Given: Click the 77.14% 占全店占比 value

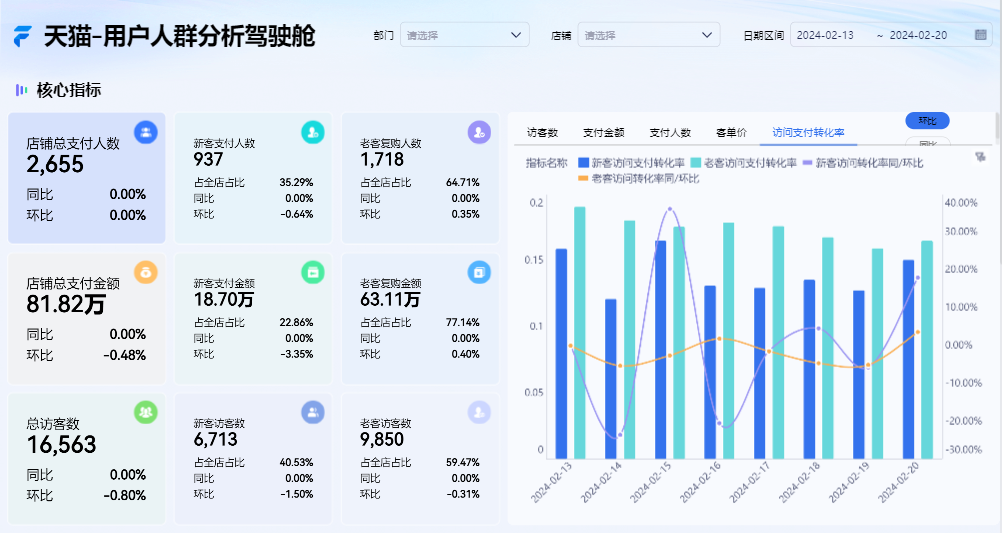Looking at the screenshot, I should (x=463, y=323).
